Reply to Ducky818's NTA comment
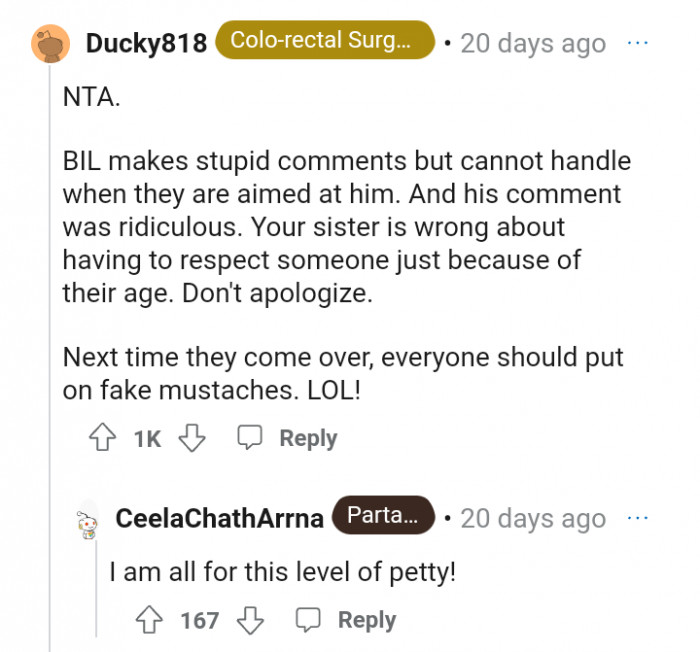 tap(307, 438)
